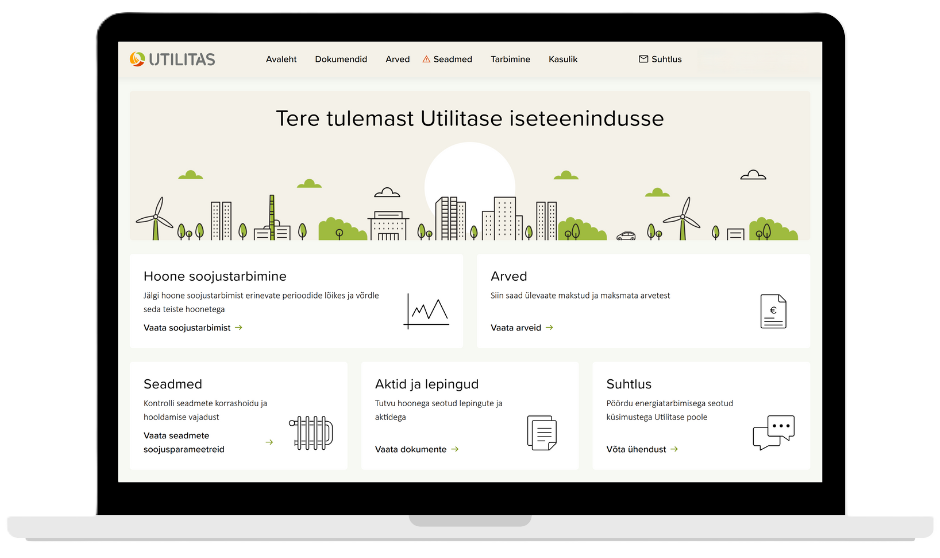Screen dimensions: 940x558
Task: Click the Utilitas logo icon
Action: (137, 59)
